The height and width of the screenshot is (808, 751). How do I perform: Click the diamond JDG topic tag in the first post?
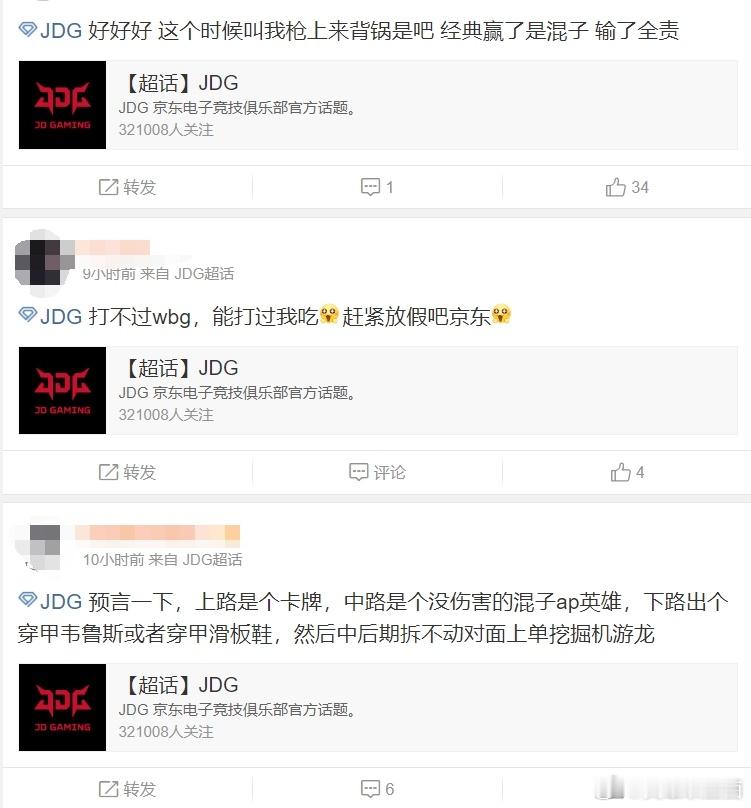click(50, 31)
